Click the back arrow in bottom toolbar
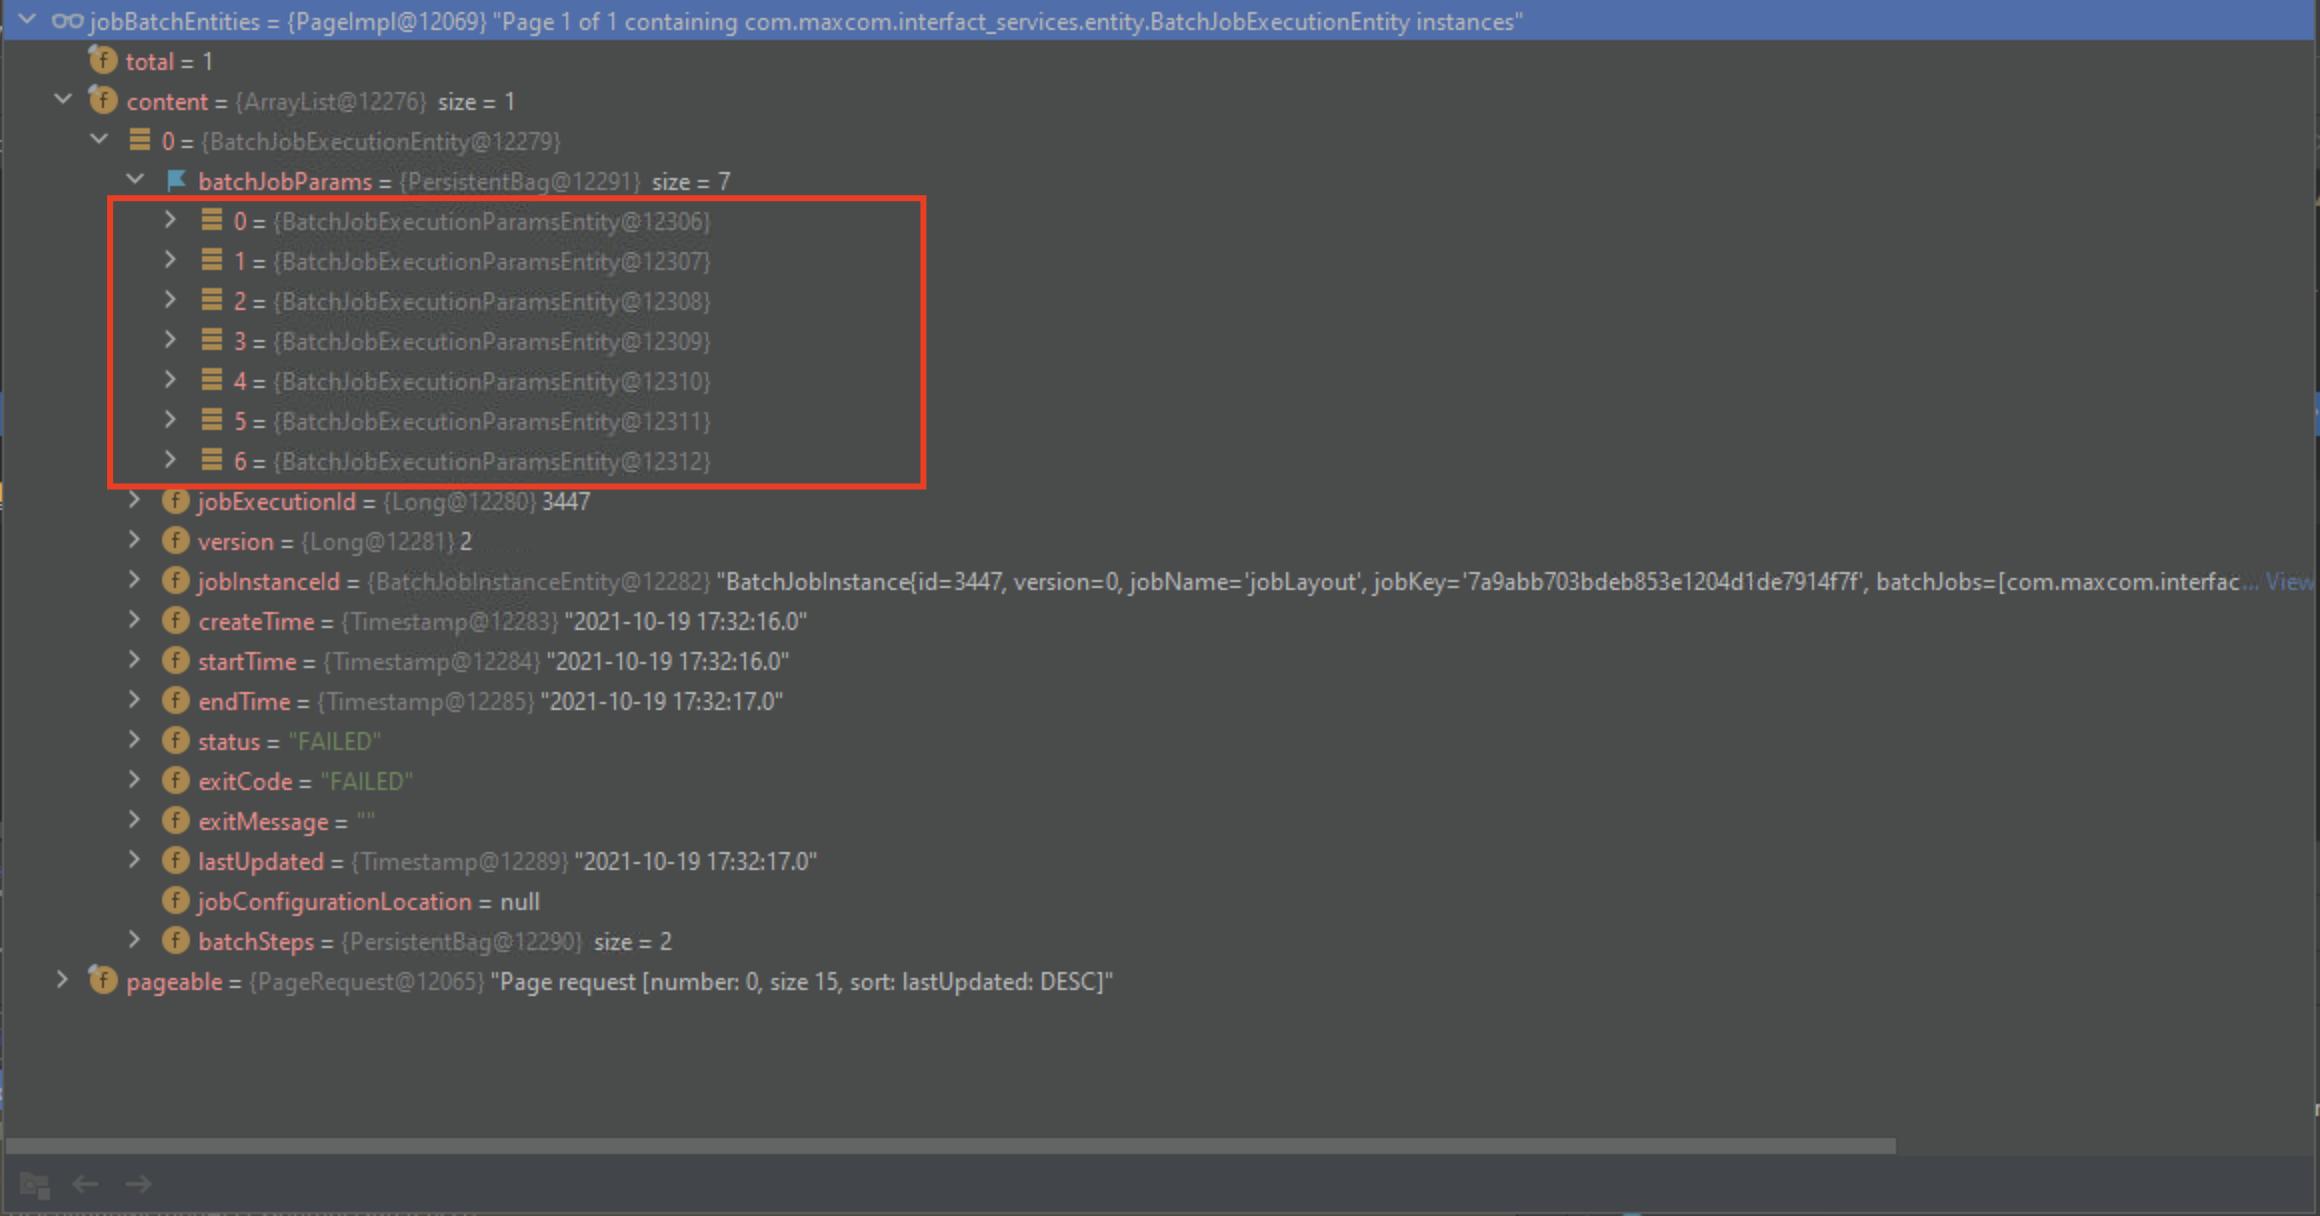2320x1216 pixels. 86,1184
